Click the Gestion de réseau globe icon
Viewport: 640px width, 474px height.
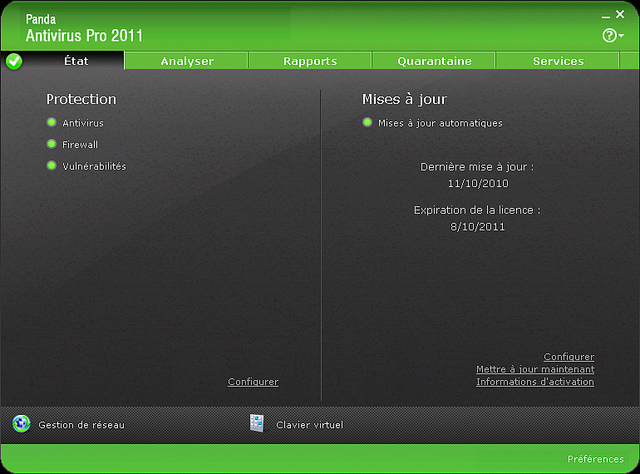21,424
